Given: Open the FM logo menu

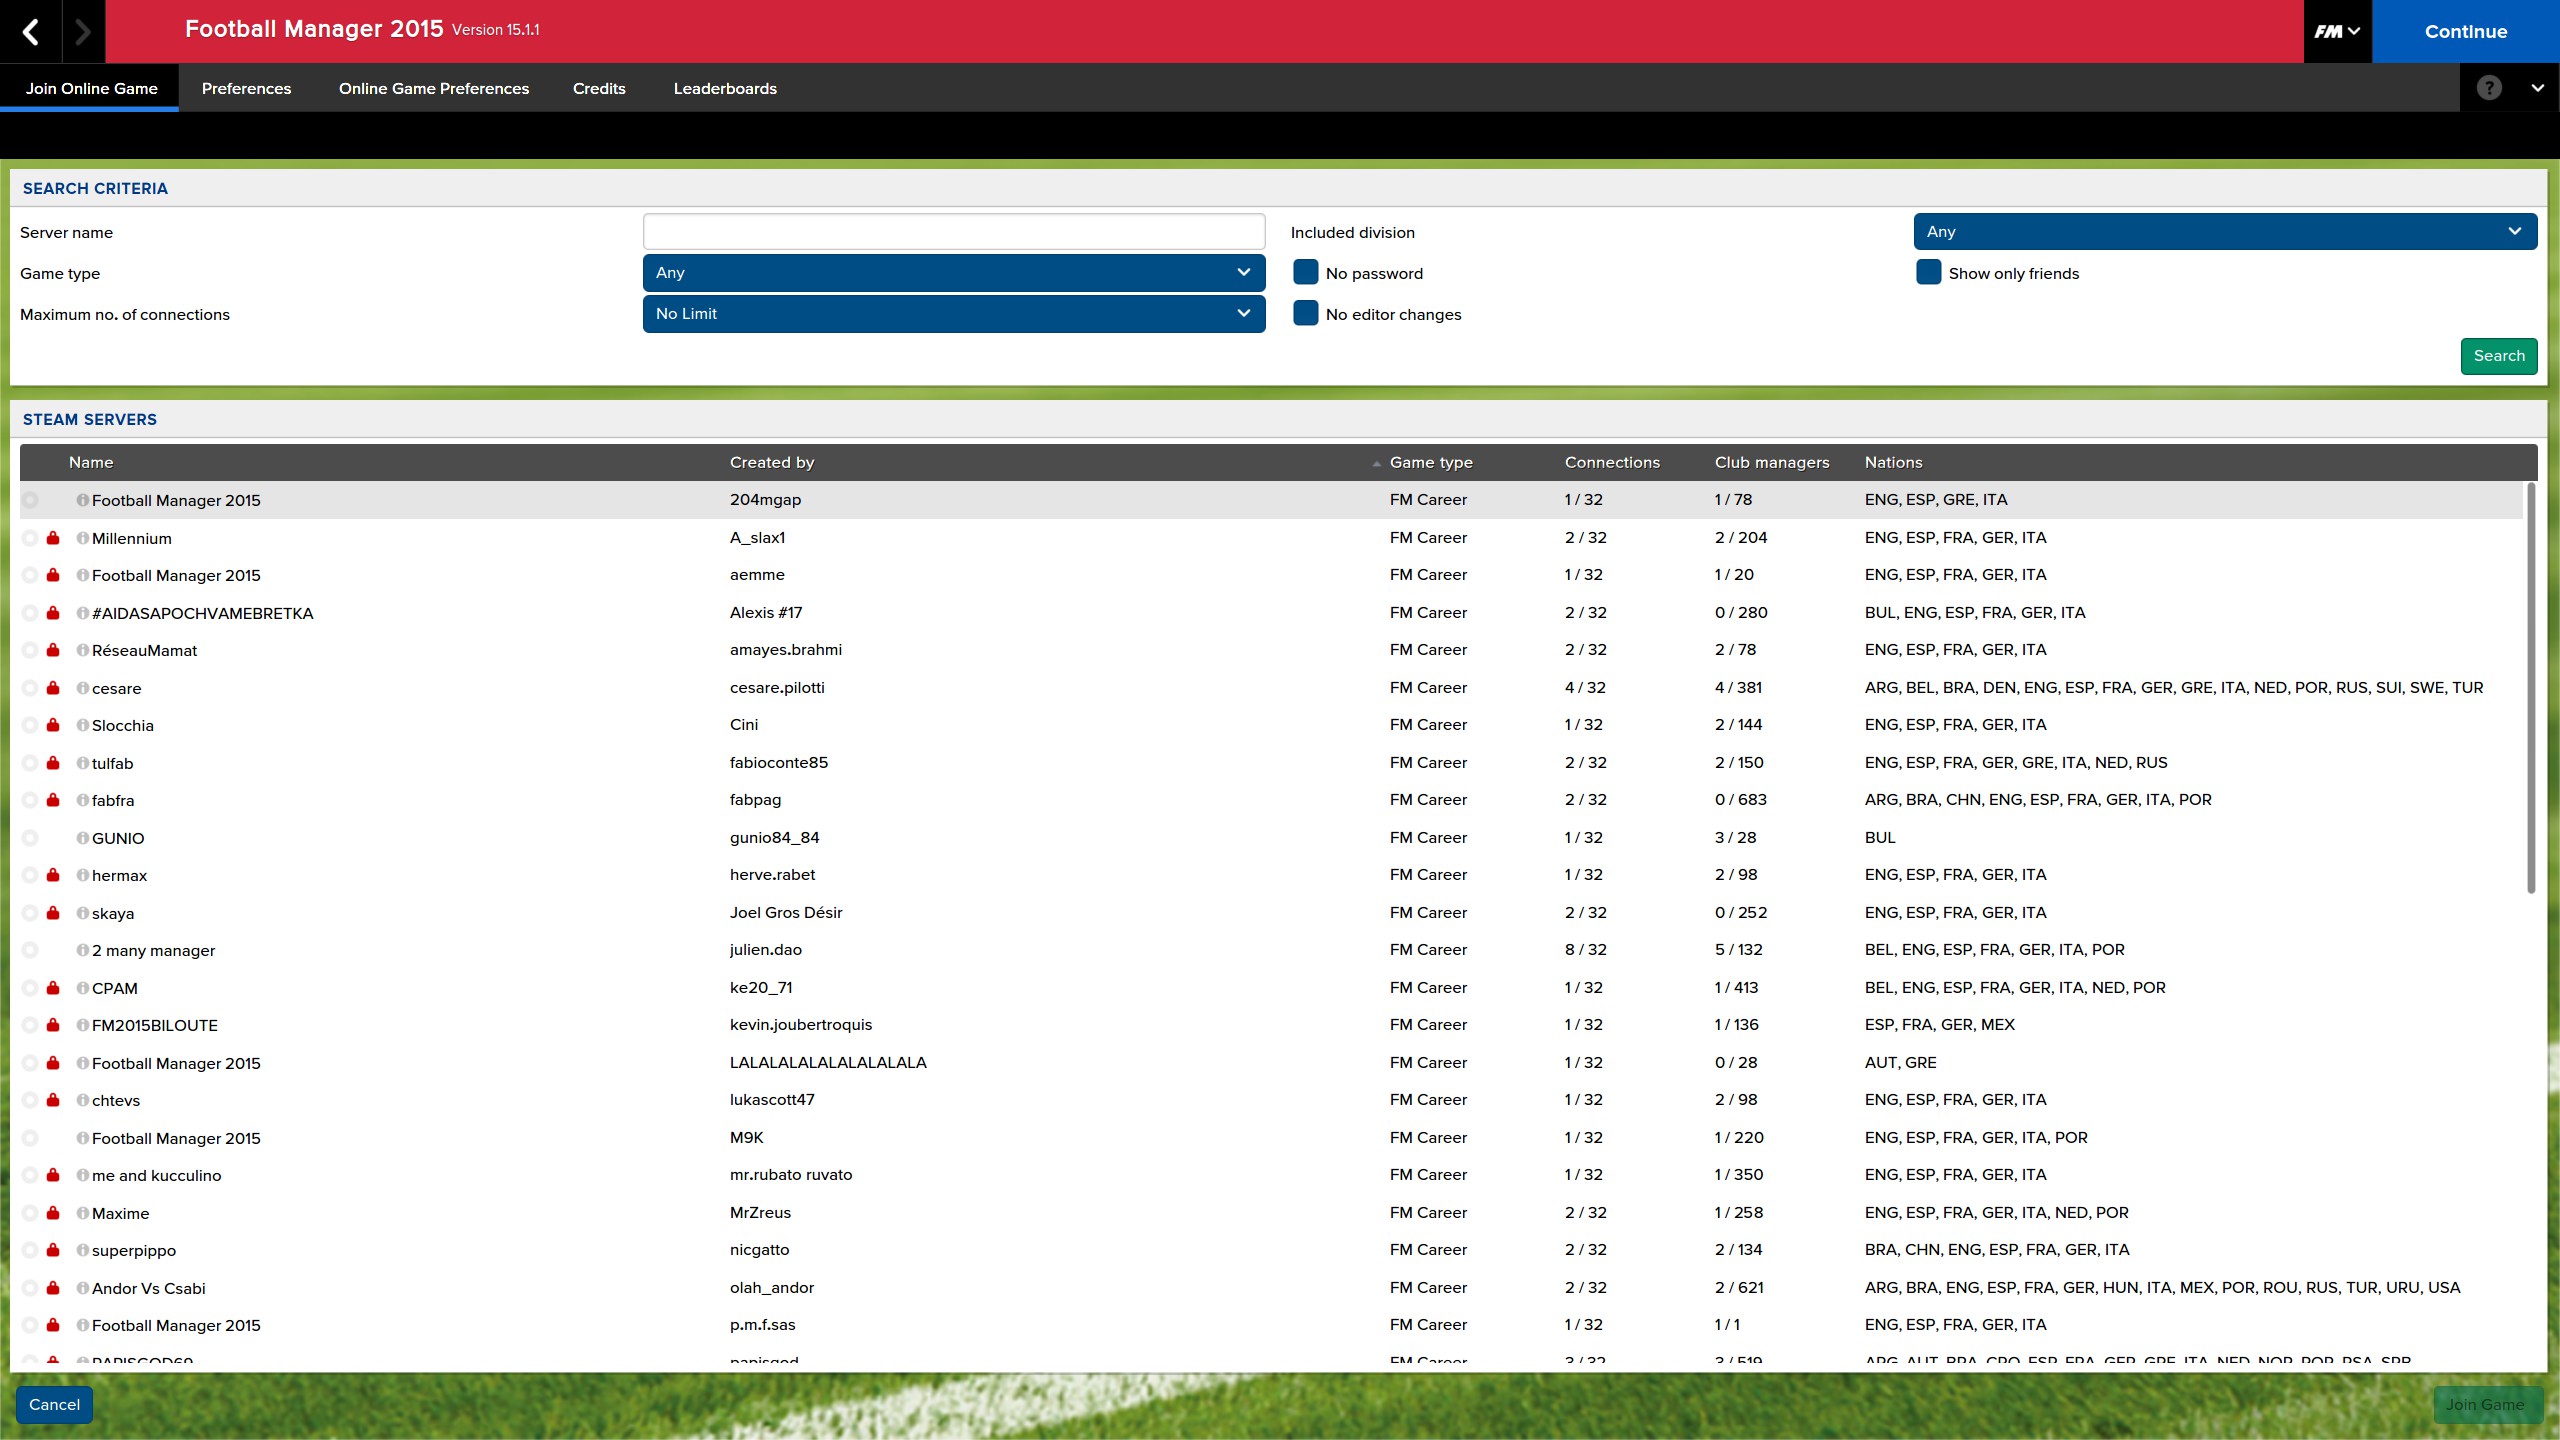Looking at the screenshot, I should 2337,31.
